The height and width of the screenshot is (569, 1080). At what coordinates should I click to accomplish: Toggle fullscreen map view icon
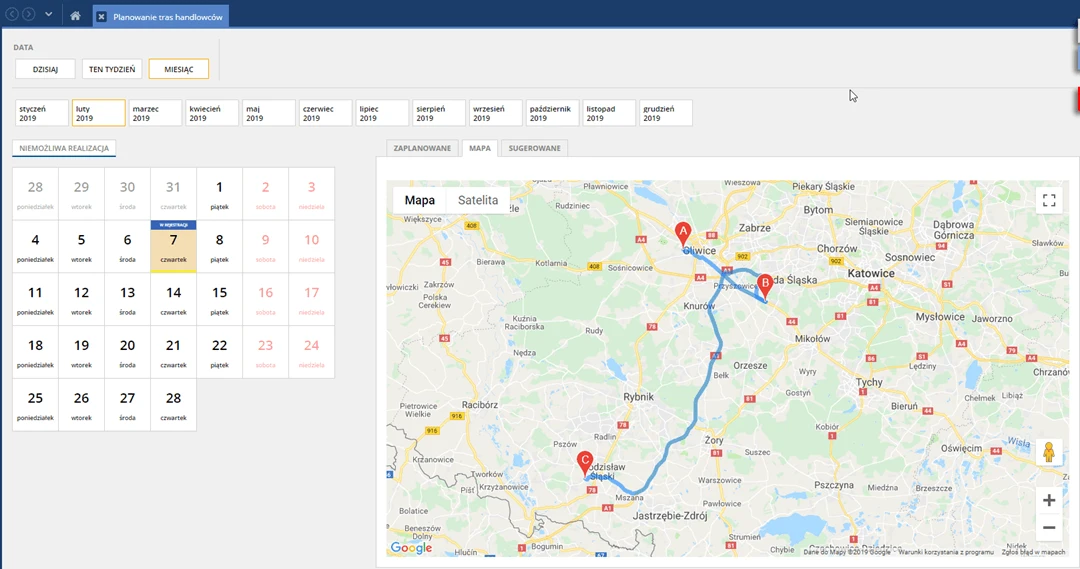(1049, 200)
